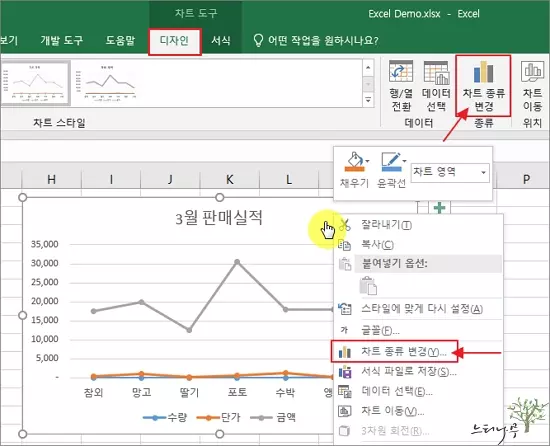Click the paste option clipboard icon
550x446 pixels.
click(x=368, y=286)
